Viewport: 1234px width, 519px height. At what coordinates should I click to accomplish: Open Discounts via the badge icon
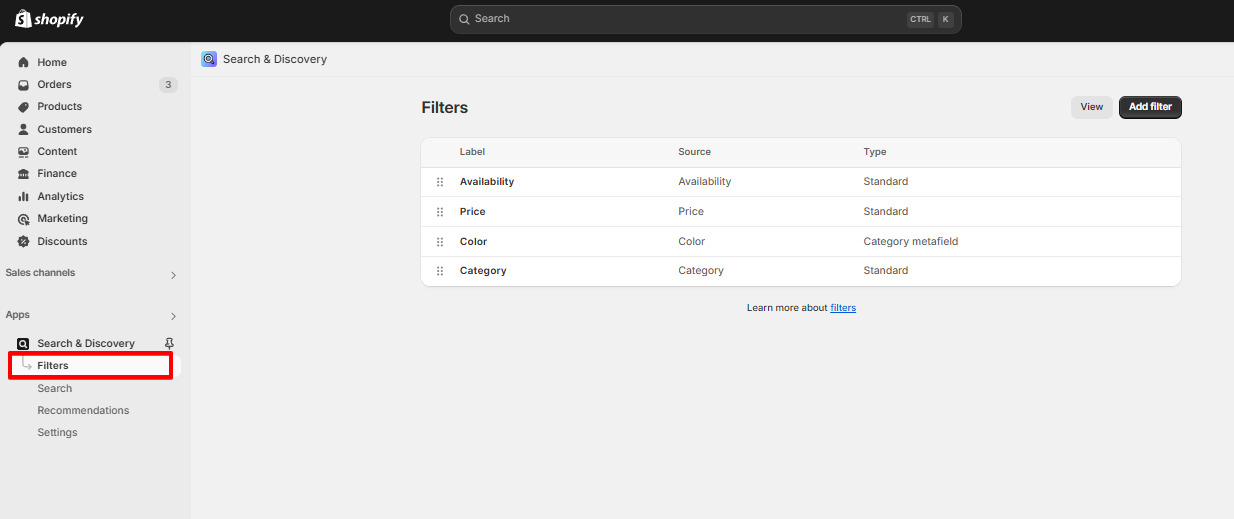coord(23,241)
